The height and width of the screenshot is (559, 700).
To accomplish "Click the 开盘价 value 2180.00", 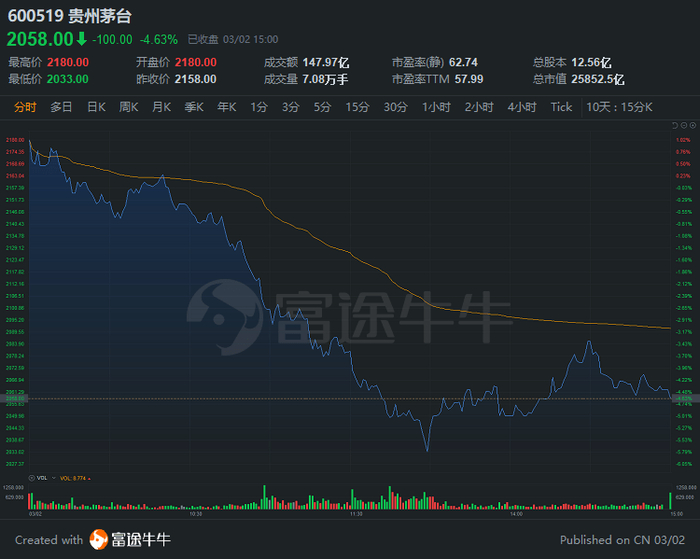I will pos(196,62).
